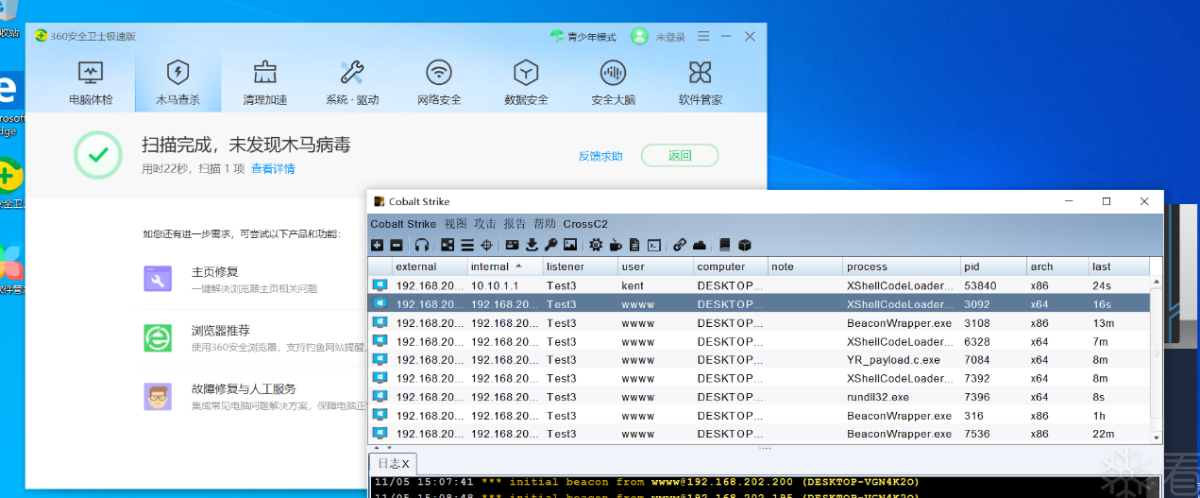Open screenshots picture icon
This screenshot has height=498, width=1200.
[x=570, y=245]
